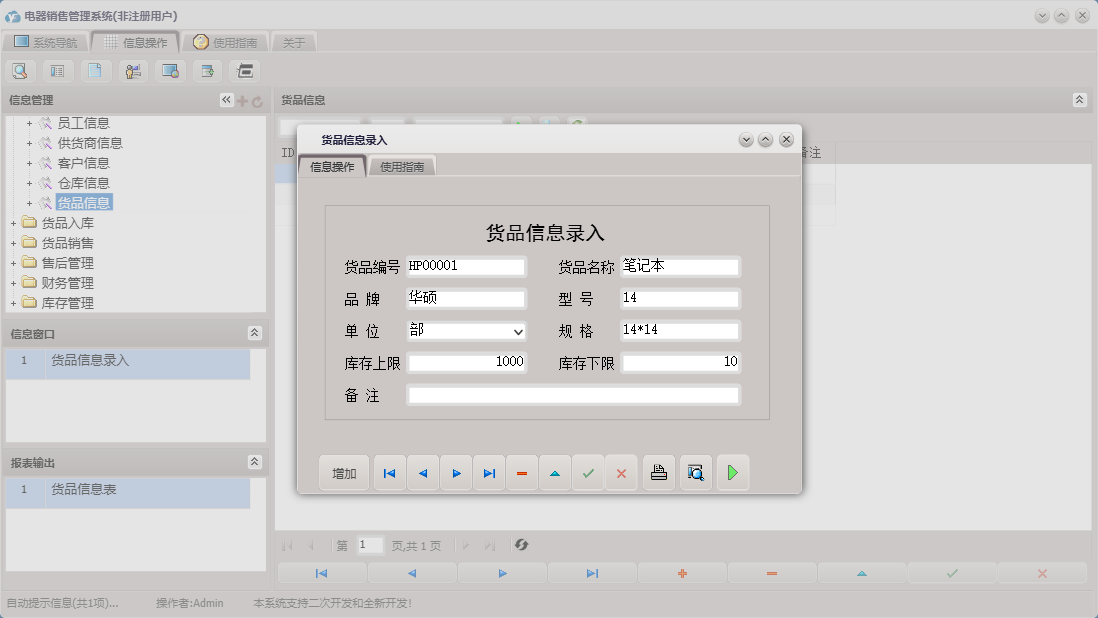1098x618 pixels.
Task: Select the search/magnifier tool in the top toolbar
Action: tap(20, 70)
